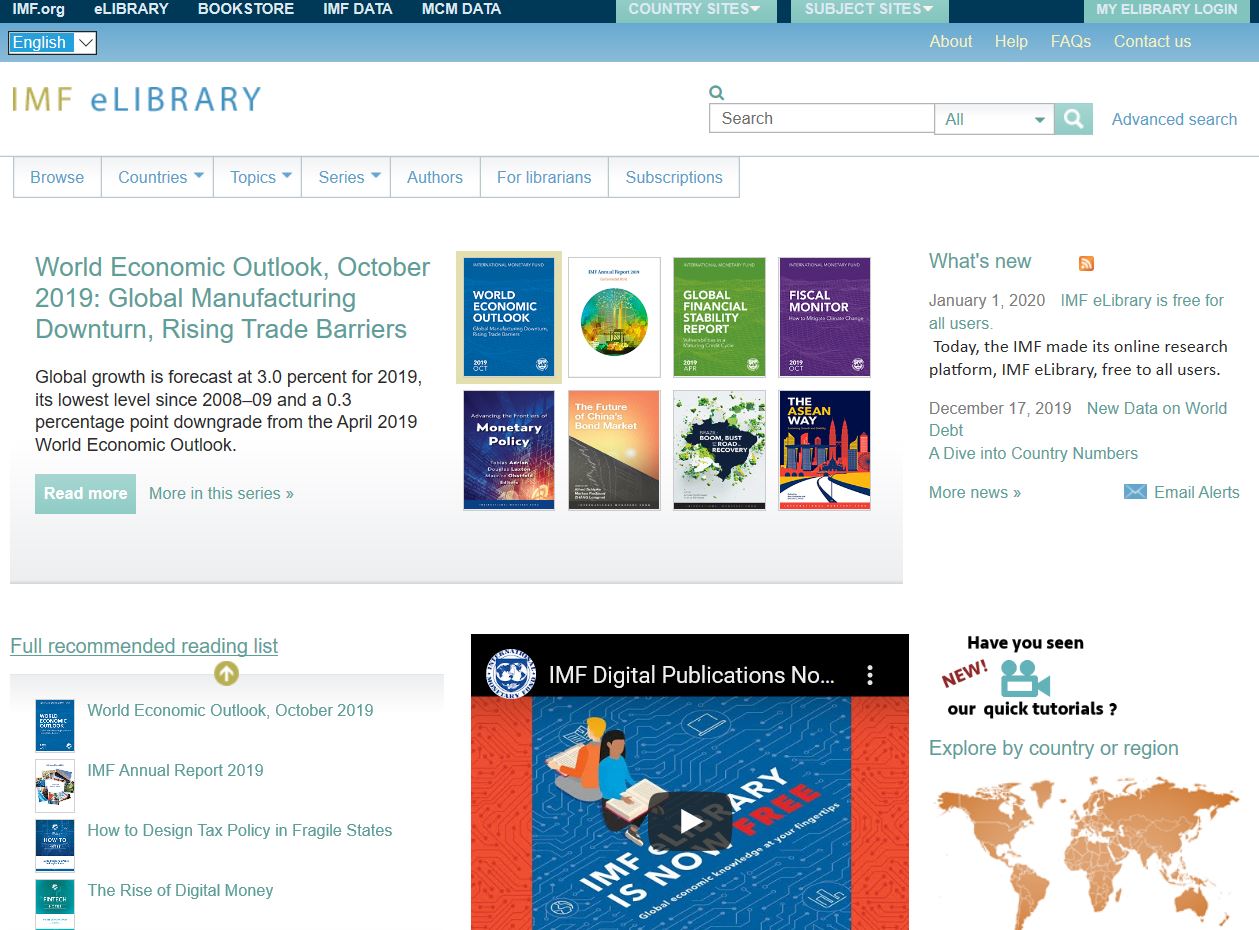Open A Dive into Country Numbers link
The height and width of the screenshot is (930, 1259).
point(1033,453)
